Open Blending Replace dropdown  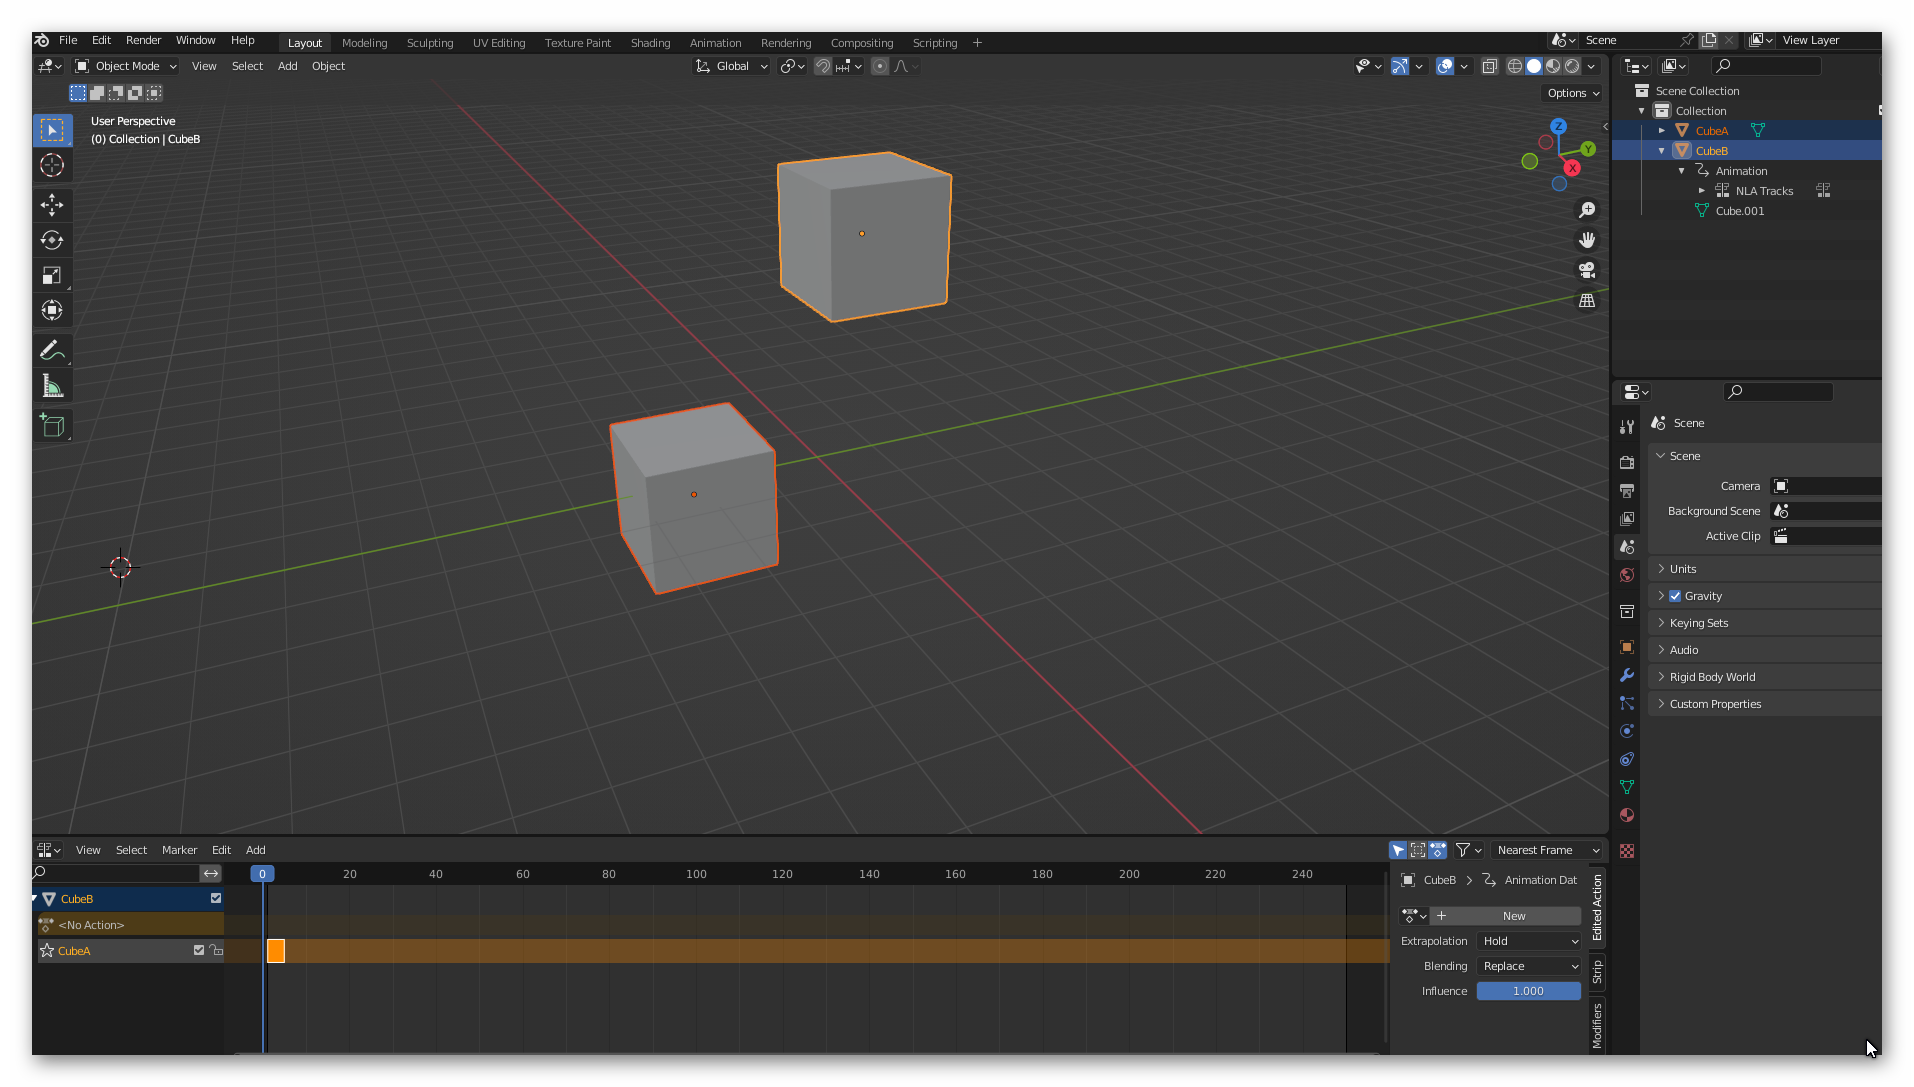[x=1529, y=966]
